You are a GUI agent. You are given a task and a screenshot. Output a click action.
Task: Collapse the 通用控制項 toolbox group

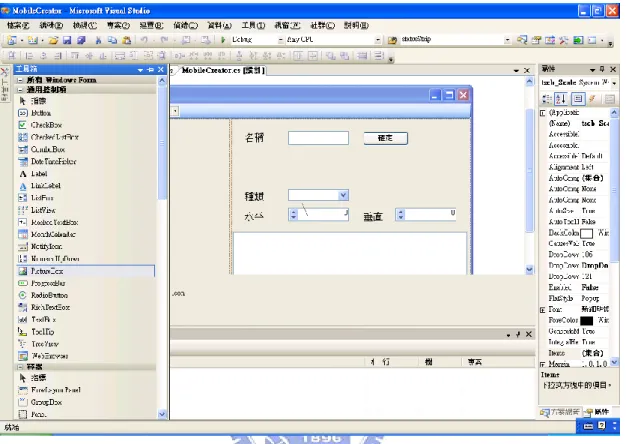coord(20,90)
